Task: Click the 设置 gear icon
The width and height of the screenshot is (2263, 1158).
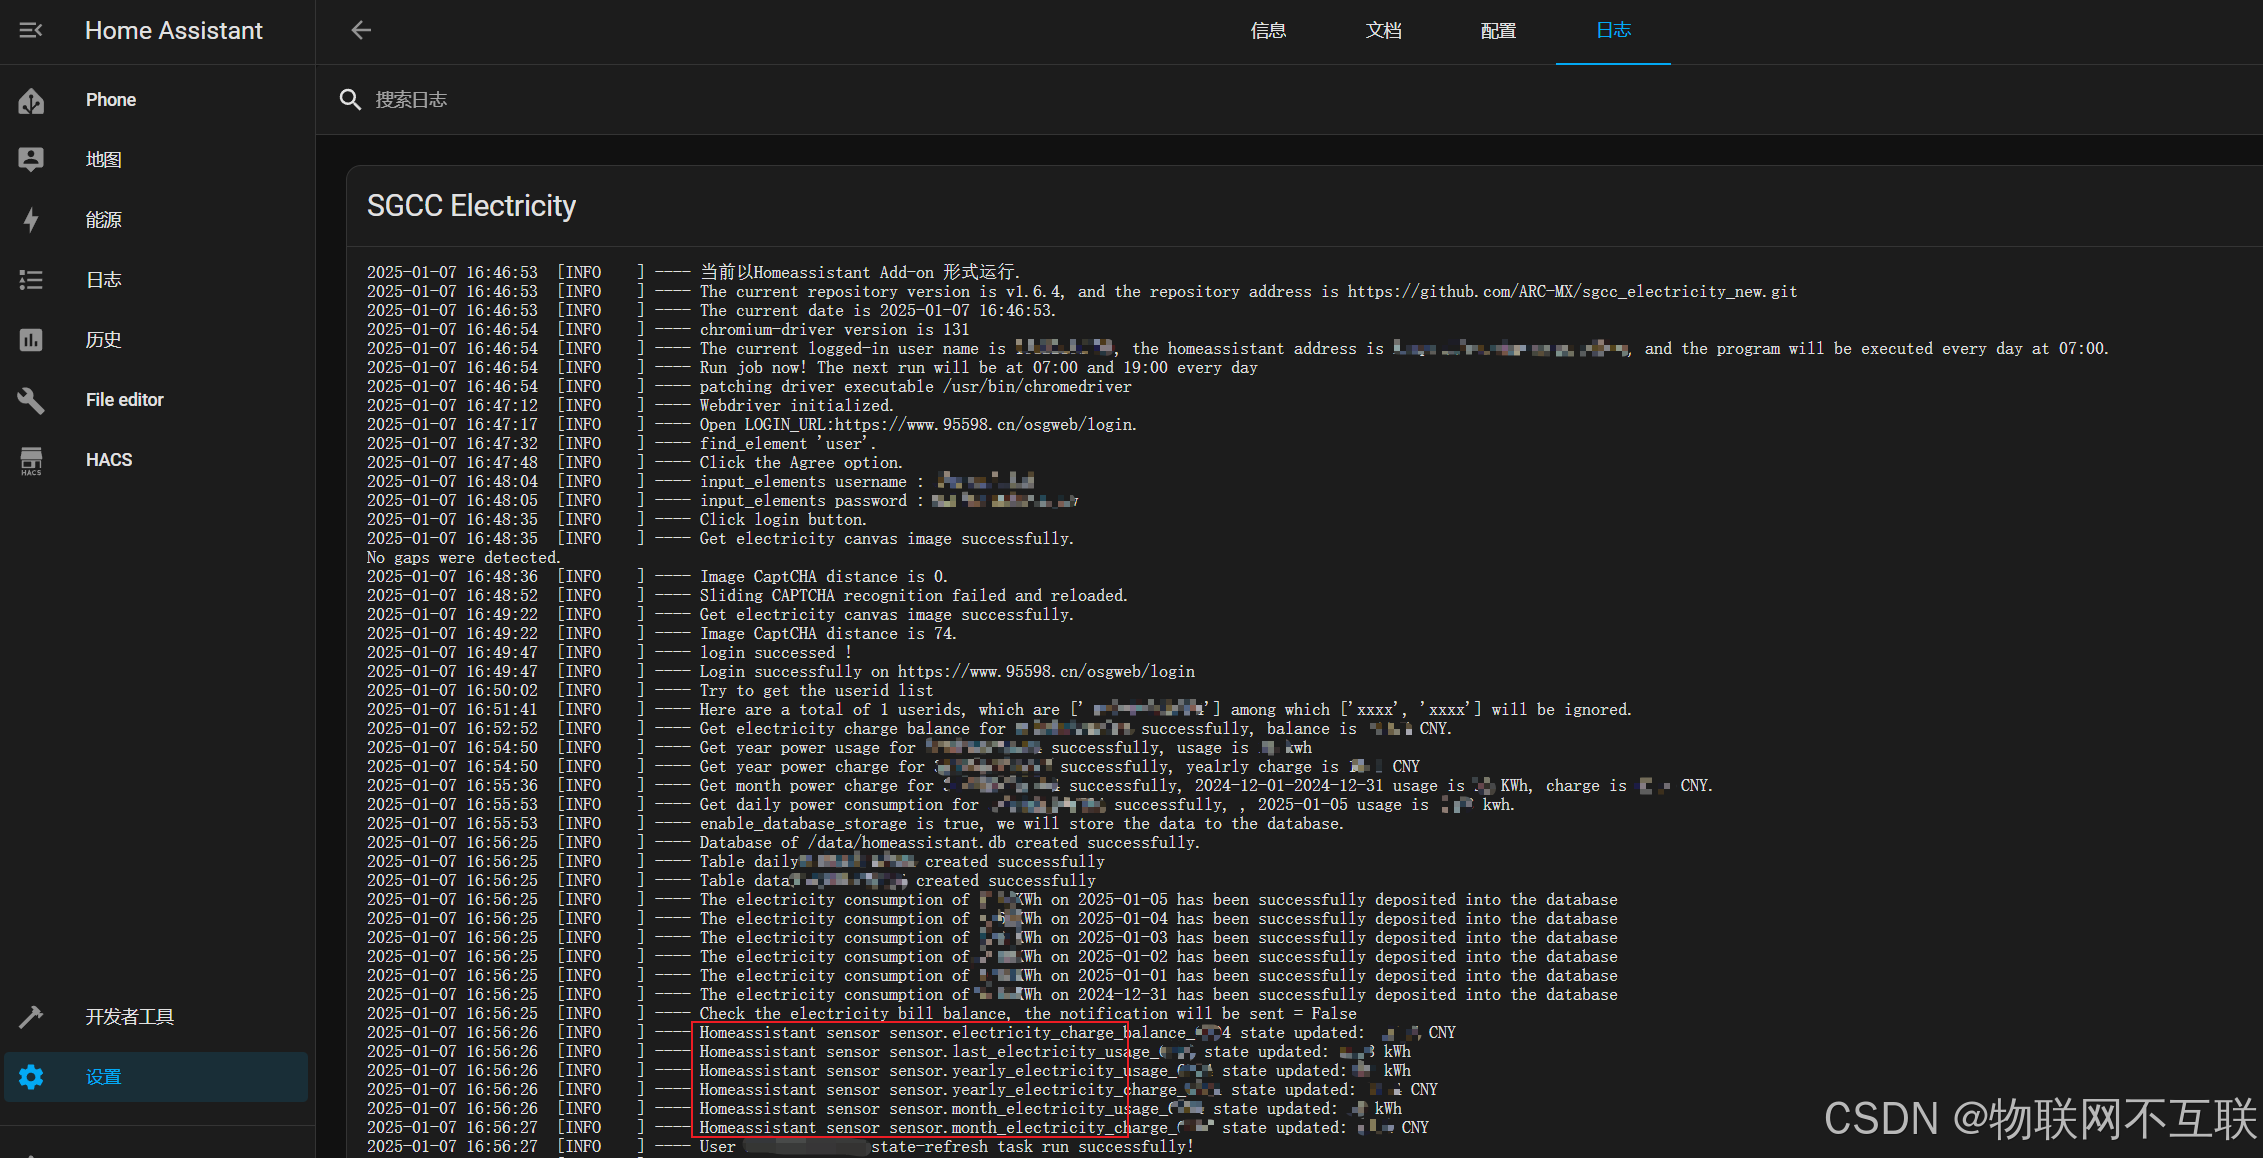Action: coord(31,1077)
